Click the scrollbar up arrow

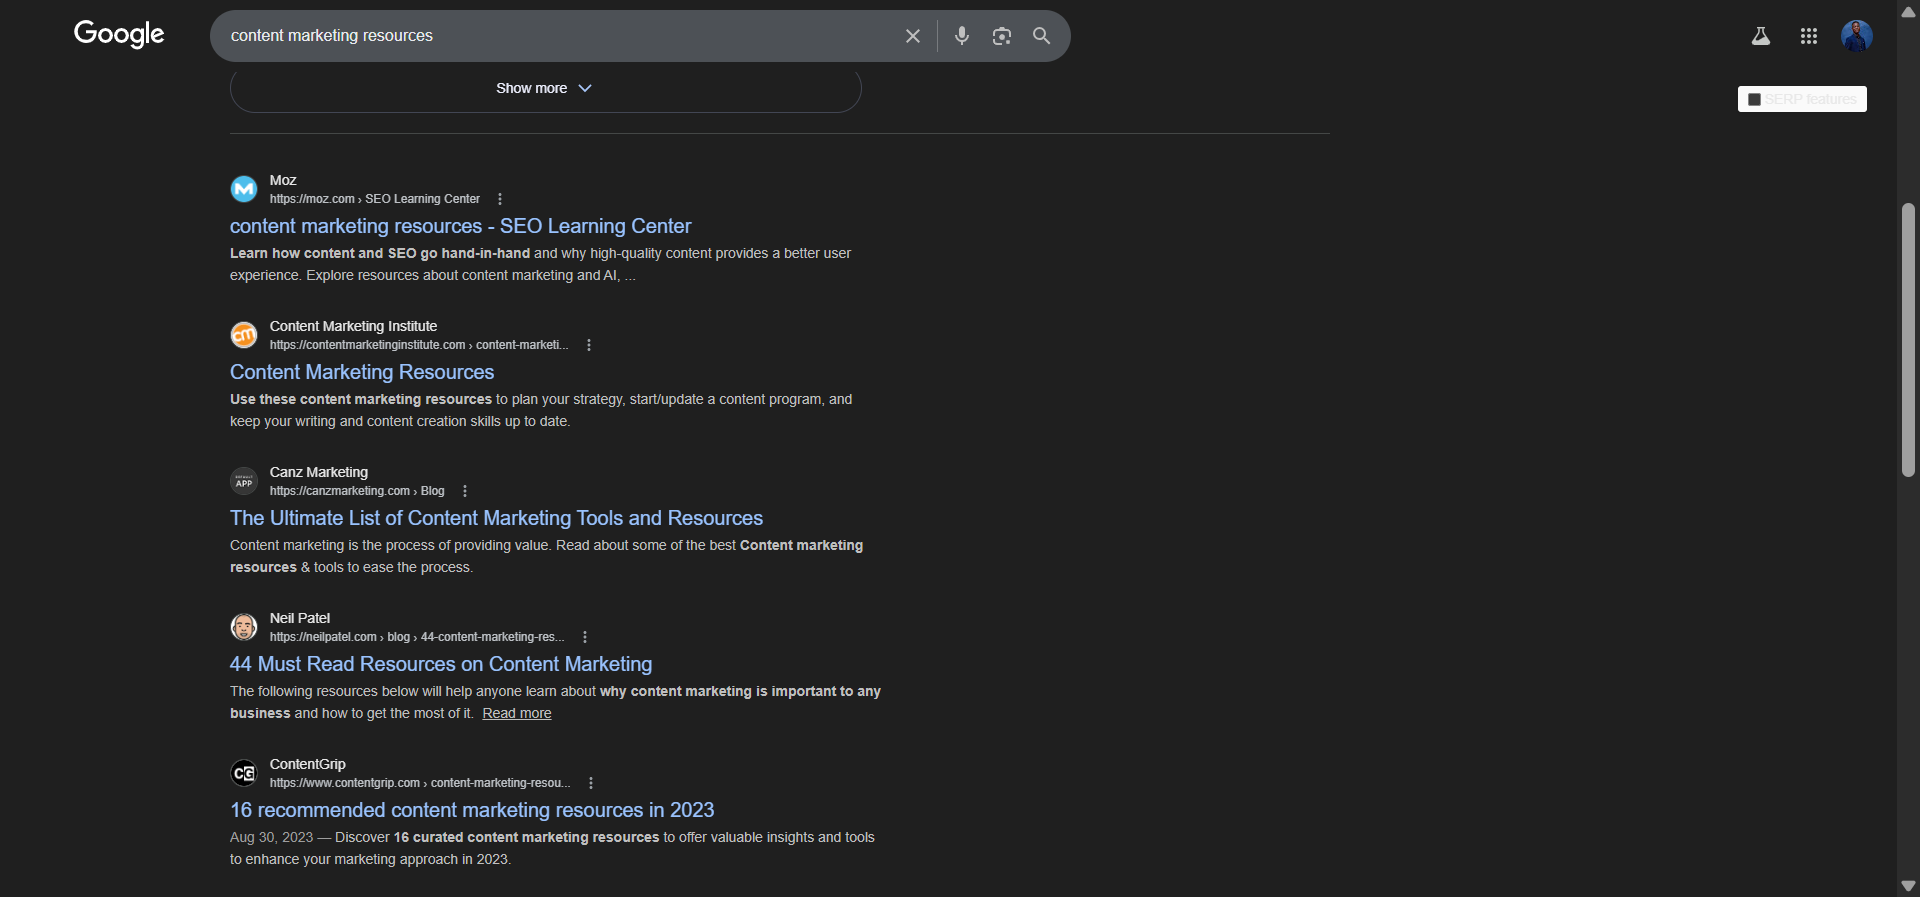1908,11
